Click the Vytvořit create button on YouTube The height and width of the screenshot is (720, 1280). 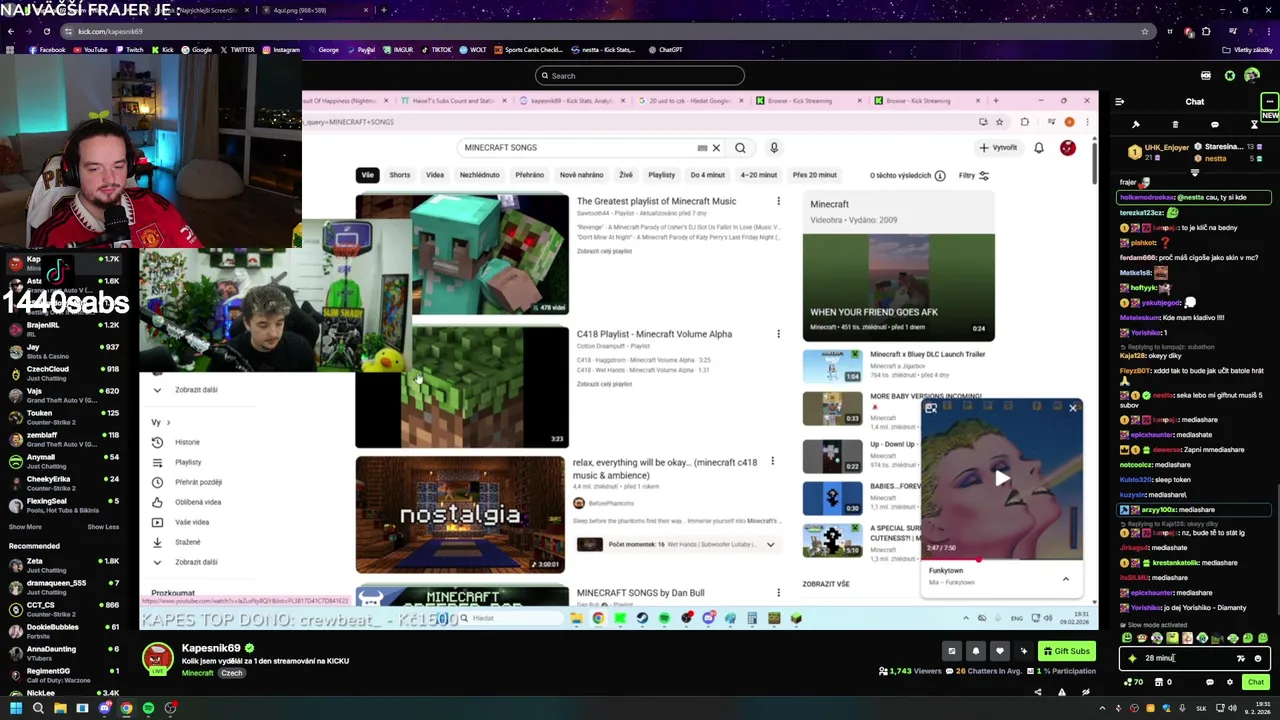point(998,148)
